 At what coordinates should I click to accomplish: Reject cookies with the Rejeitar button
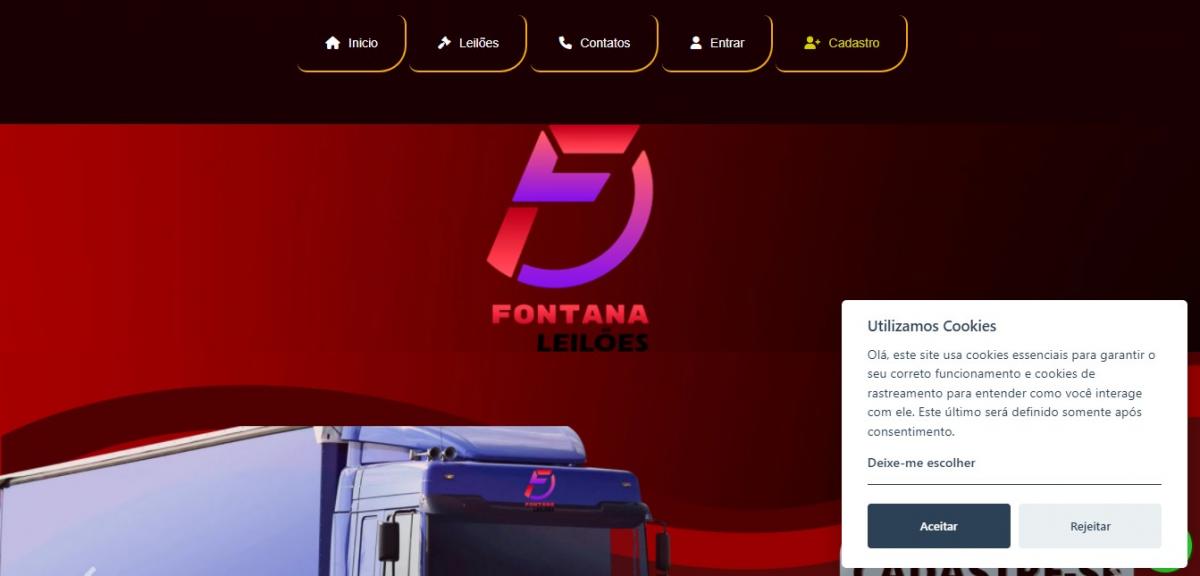(x=1090, y=526)
